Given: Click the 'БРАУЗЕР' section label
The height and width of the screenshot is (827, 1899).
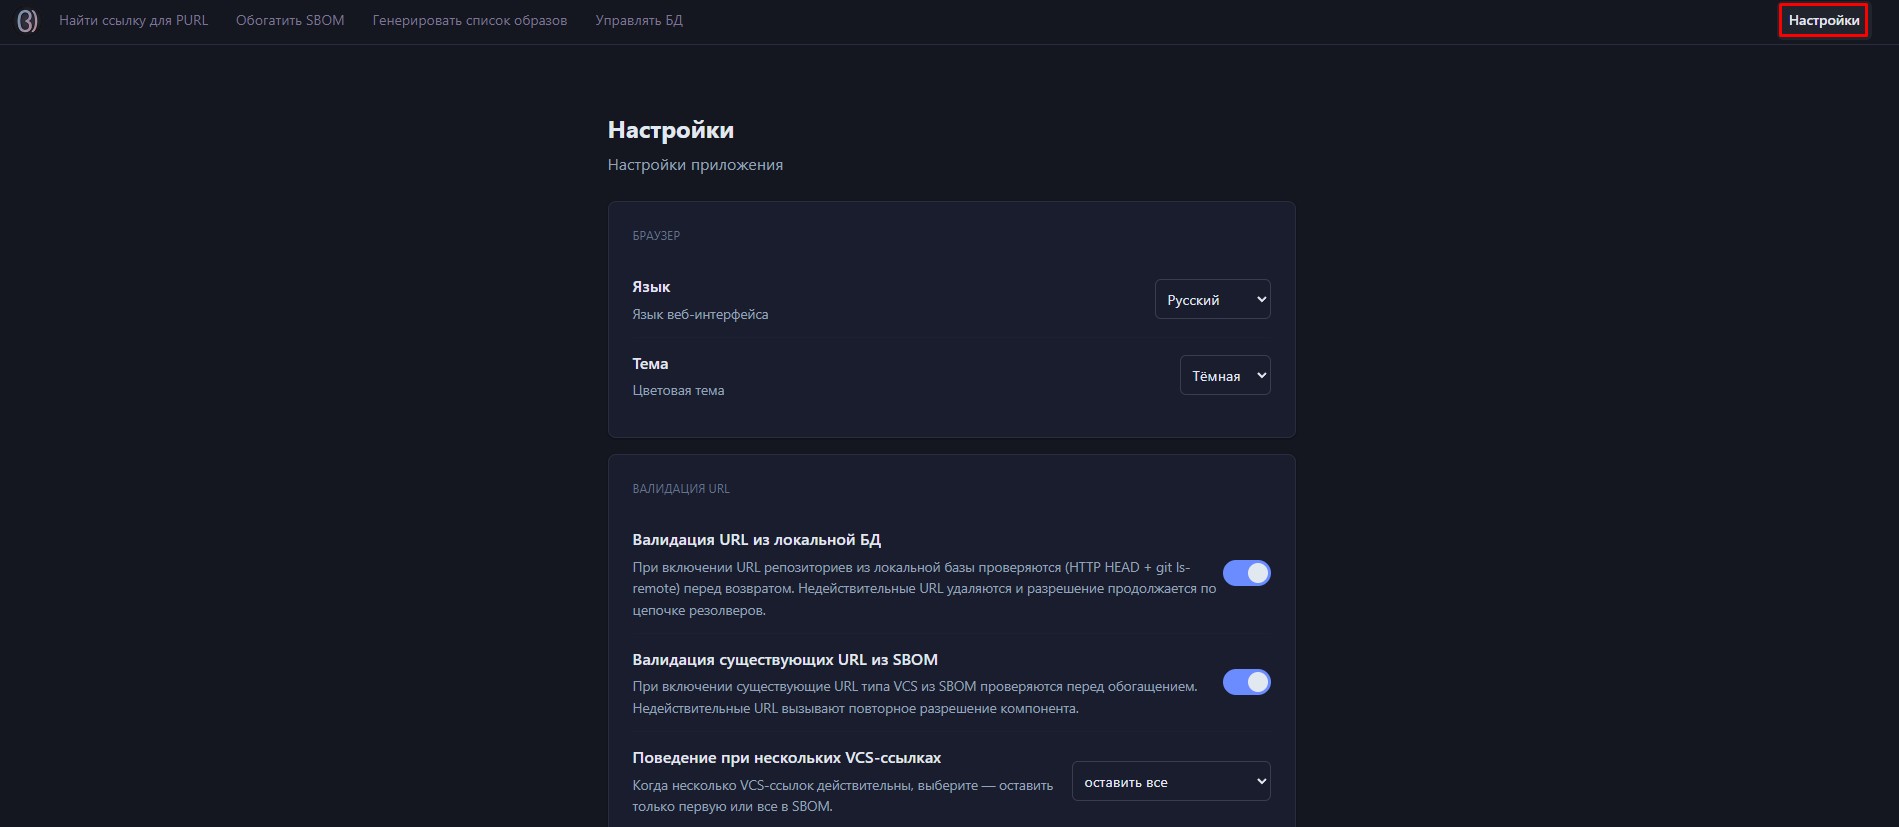Looking at the screenshot, I should pyautogui.click(x=656, y=236).
